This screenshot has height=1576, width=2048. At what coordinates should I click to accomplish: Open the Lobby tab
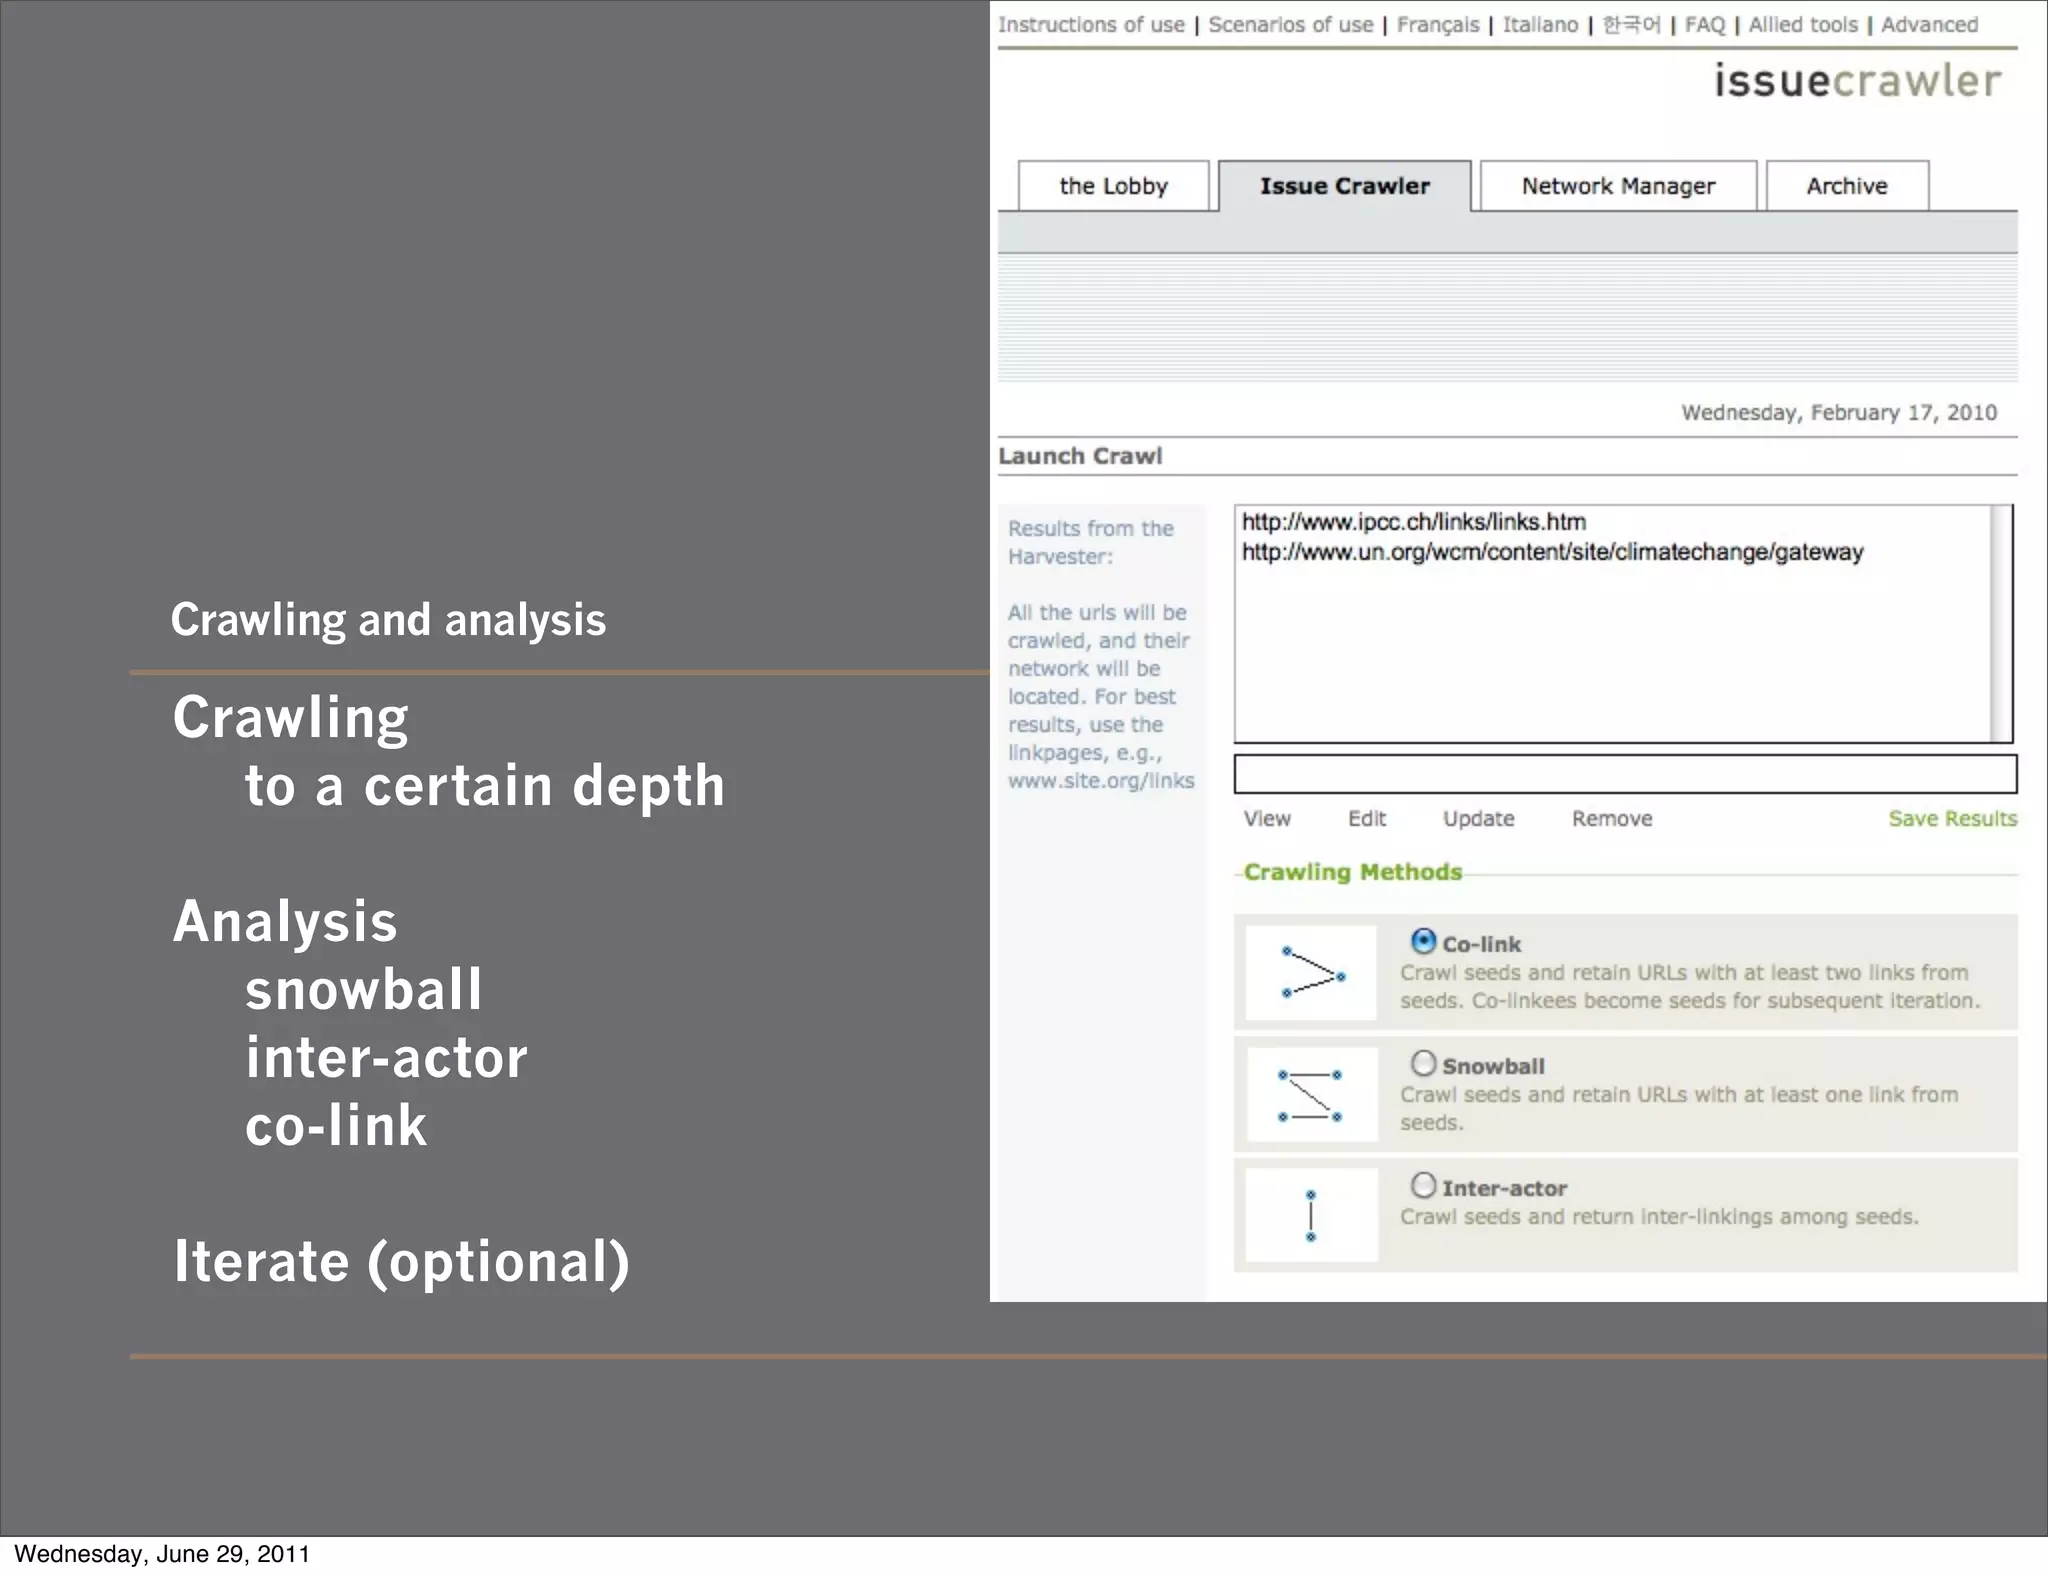[x=1113, y=186]
